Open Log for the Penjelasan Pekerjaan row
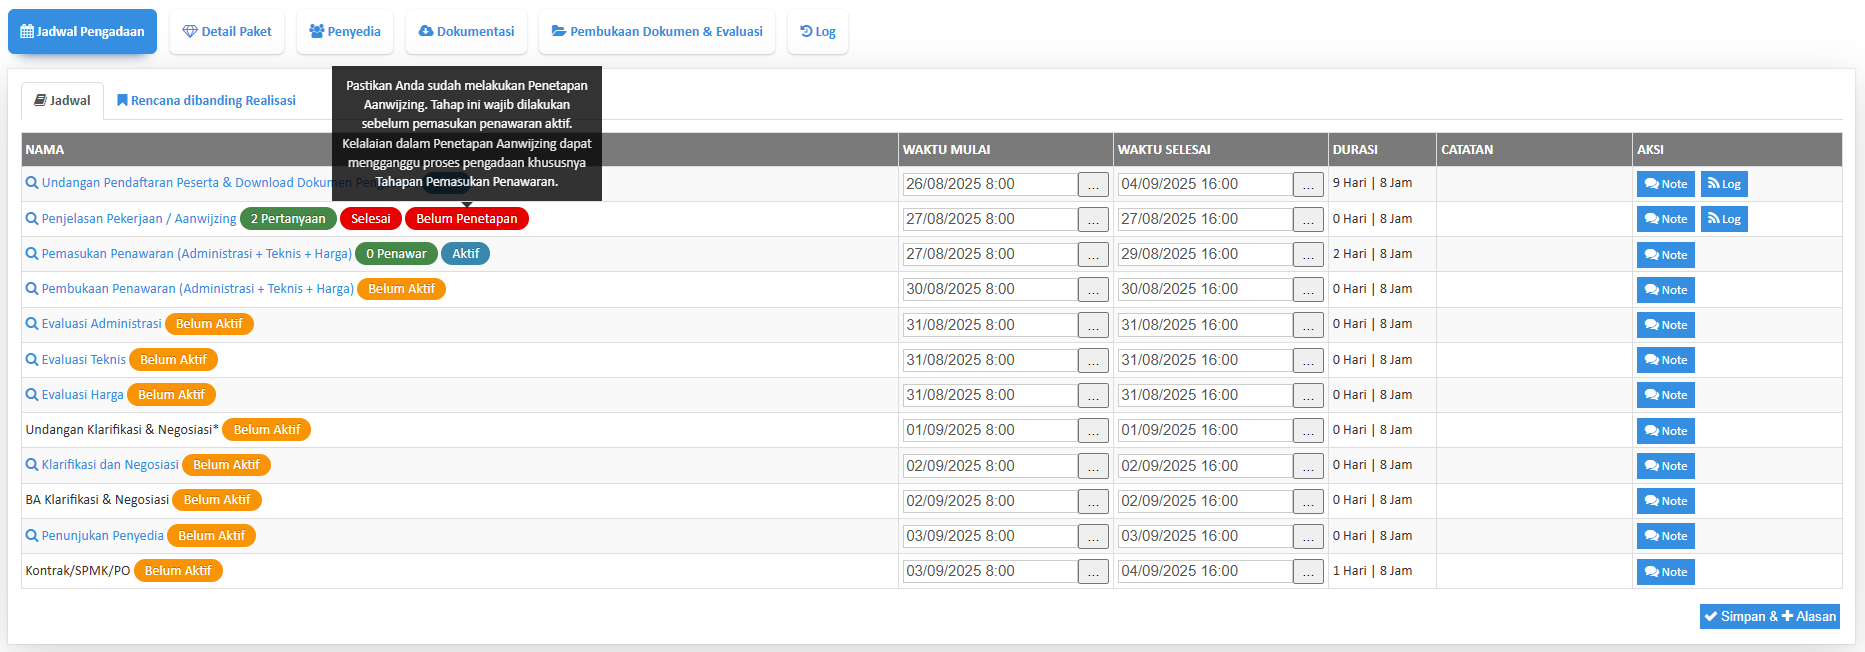 tap(1723, 219)
